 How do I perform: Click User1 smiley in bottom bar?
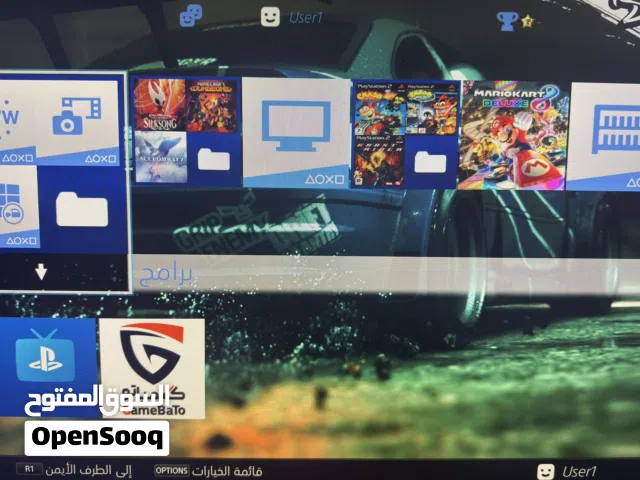(x=545, y=472)
